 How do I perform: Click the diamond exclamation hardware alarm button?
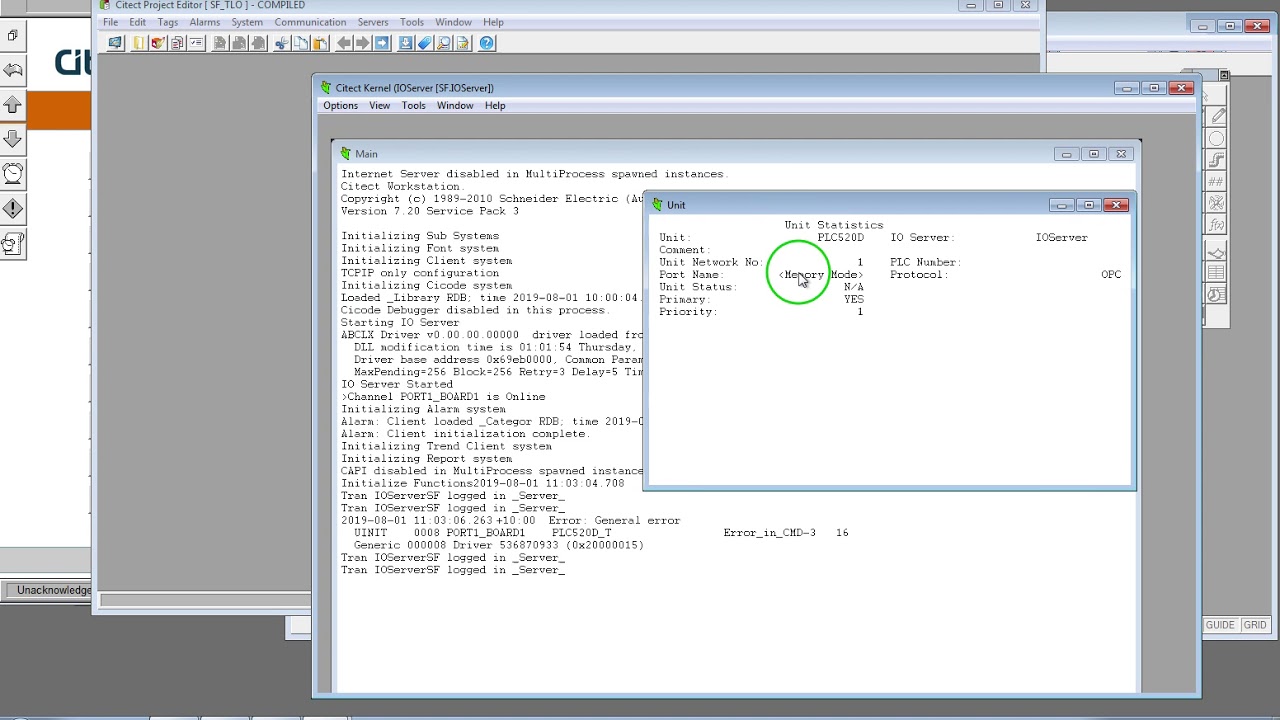[13, 209]
